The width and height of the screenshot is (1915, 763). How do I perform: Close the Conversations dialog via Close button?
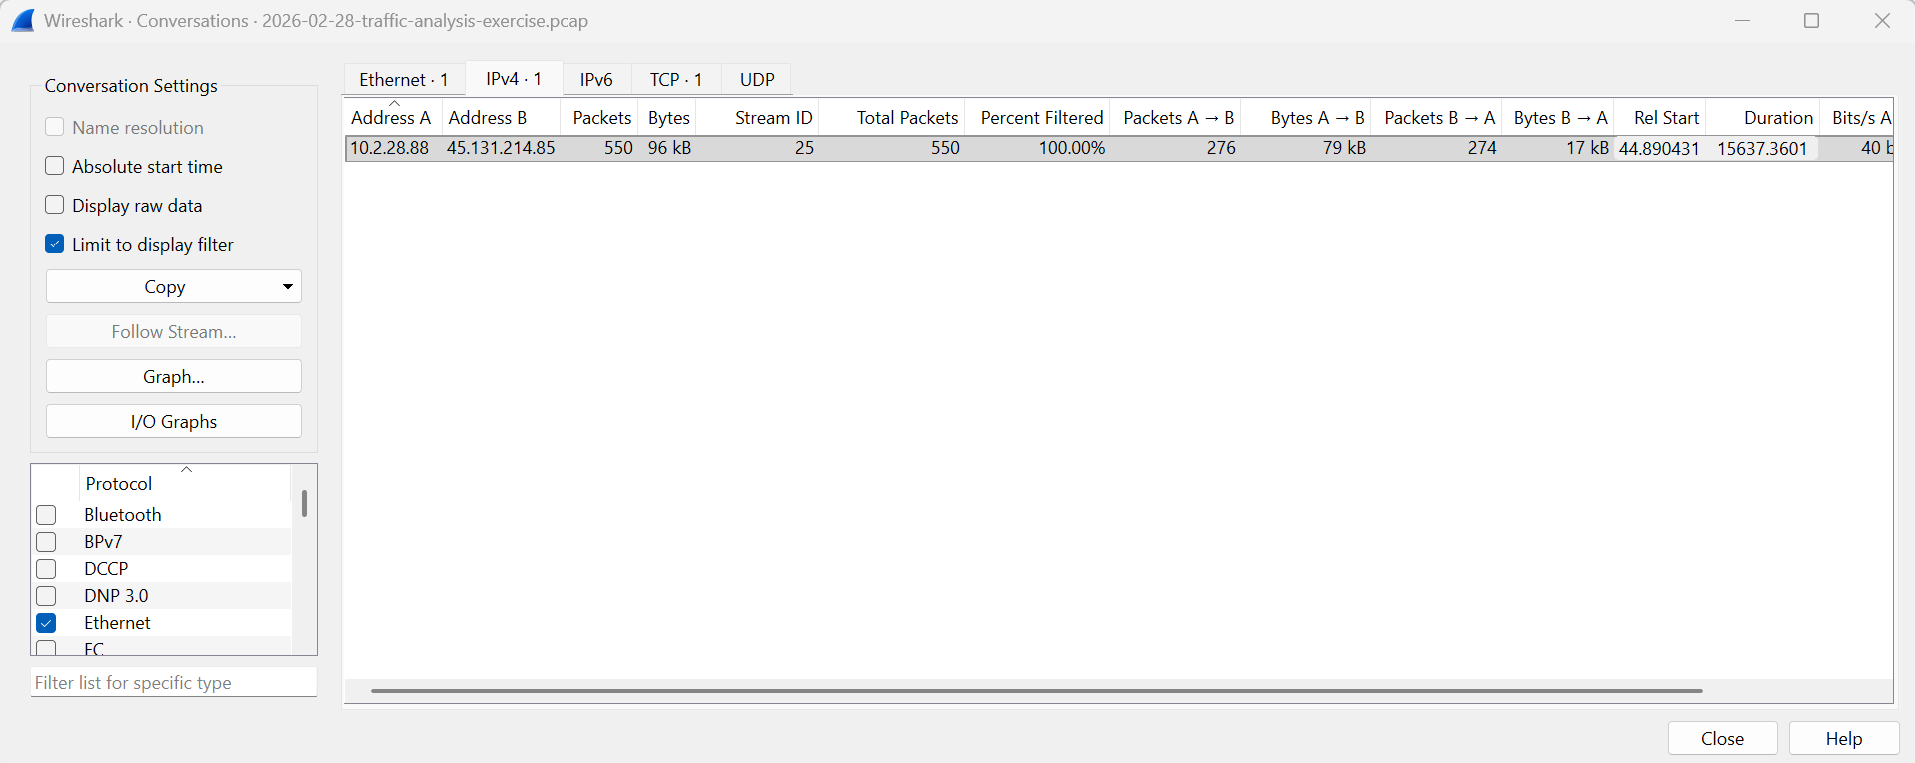(x=1722, y=738)
